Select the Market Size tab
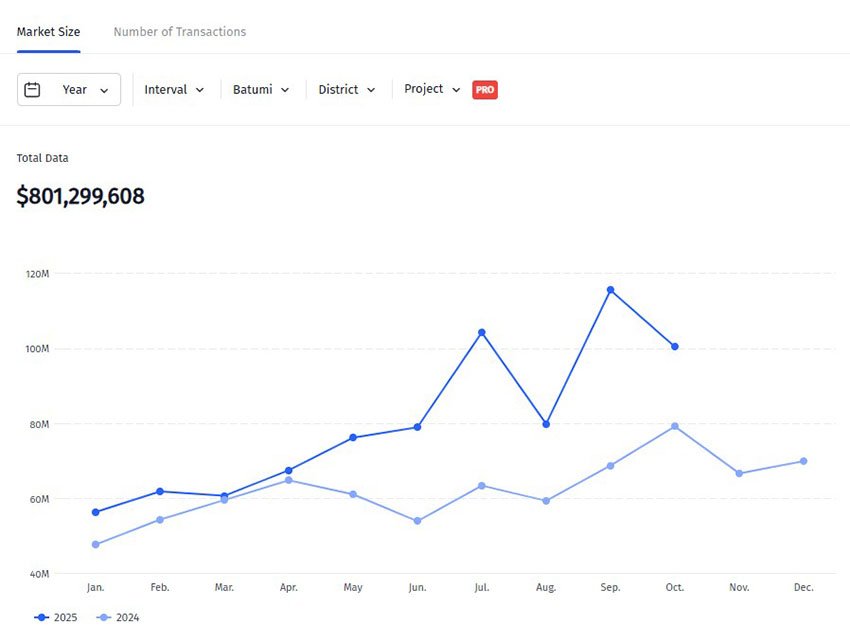Viewport: 850px width, 642px height. pyautogui.click(x=48, y=32)
